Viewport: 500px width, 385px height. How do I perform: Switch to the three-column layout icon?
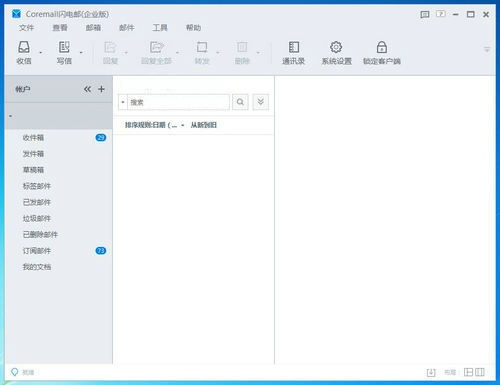(480, 372)
